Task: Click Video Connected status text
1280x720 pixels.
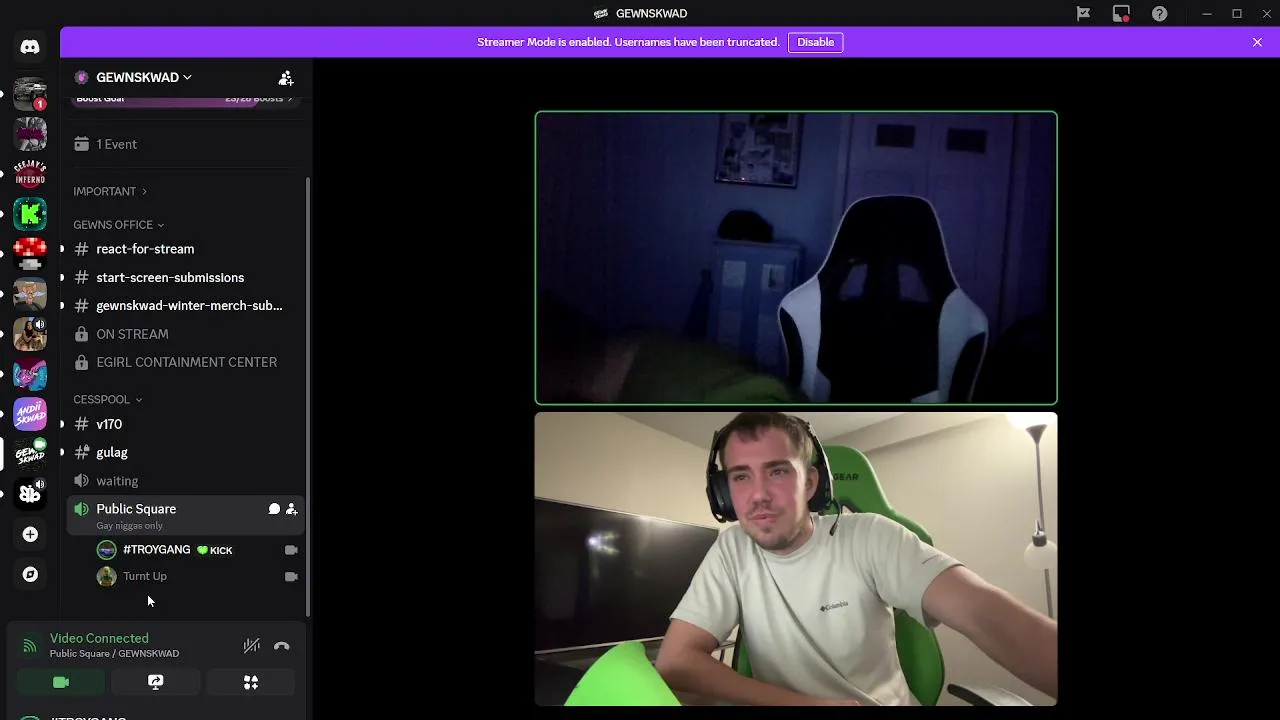Action: click(x=99, y=638)
